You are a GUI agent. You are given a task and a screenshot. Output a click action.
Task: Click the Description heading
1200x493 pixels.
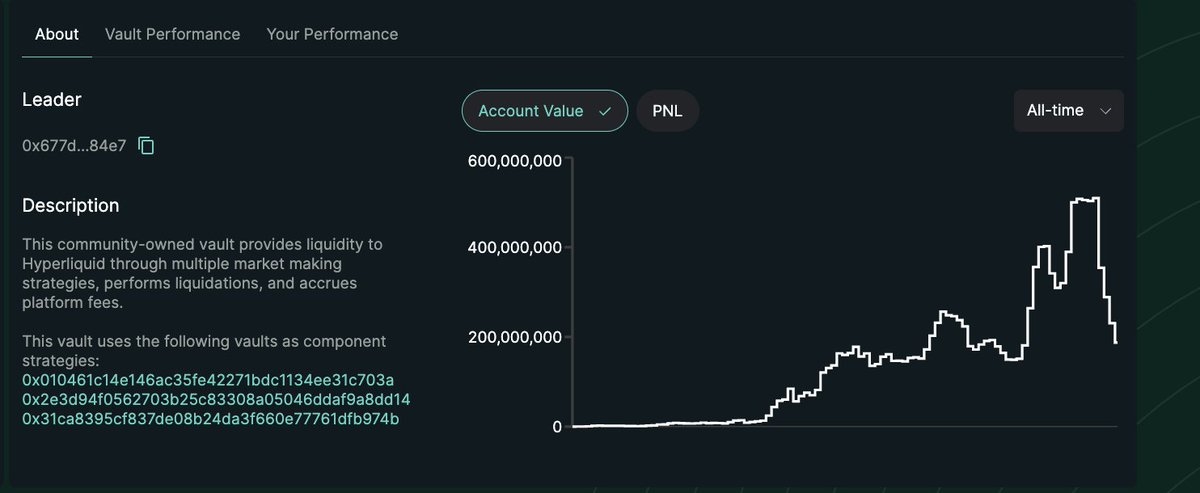(70, 206)
